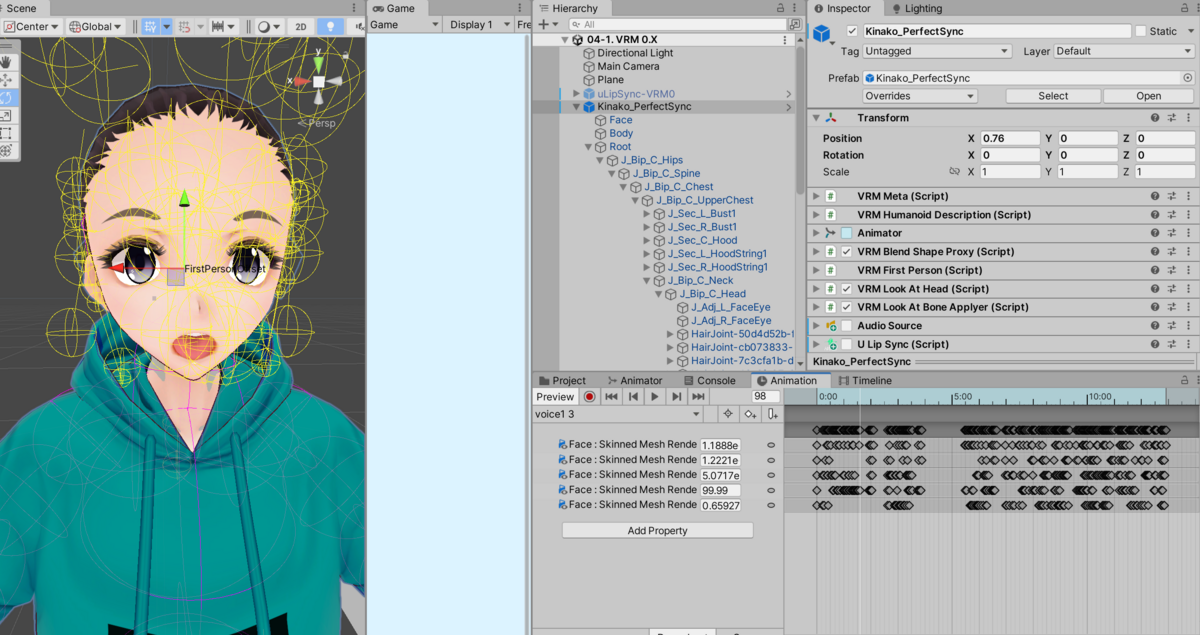The height and width of the screenshot is (635, 1200).
Task: Open the voice1 3 clip dropdown
Action: [x=618, y=414]
